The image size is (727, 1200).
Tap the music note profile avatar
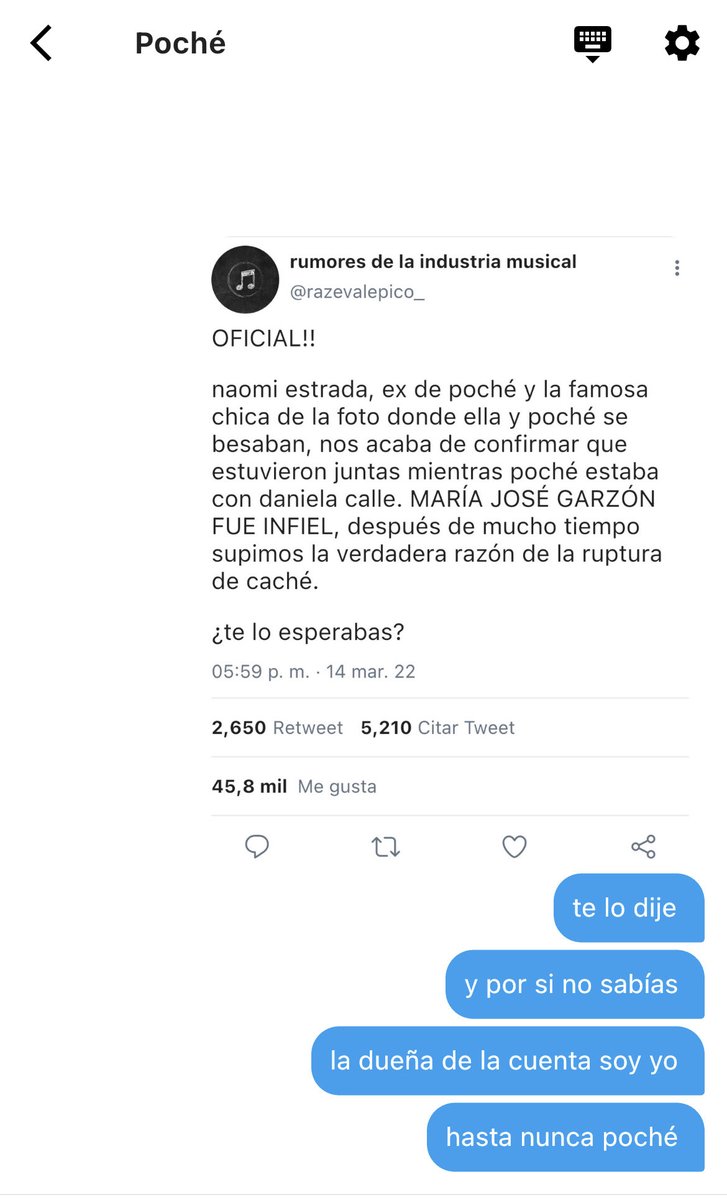(x=245, y=280)
